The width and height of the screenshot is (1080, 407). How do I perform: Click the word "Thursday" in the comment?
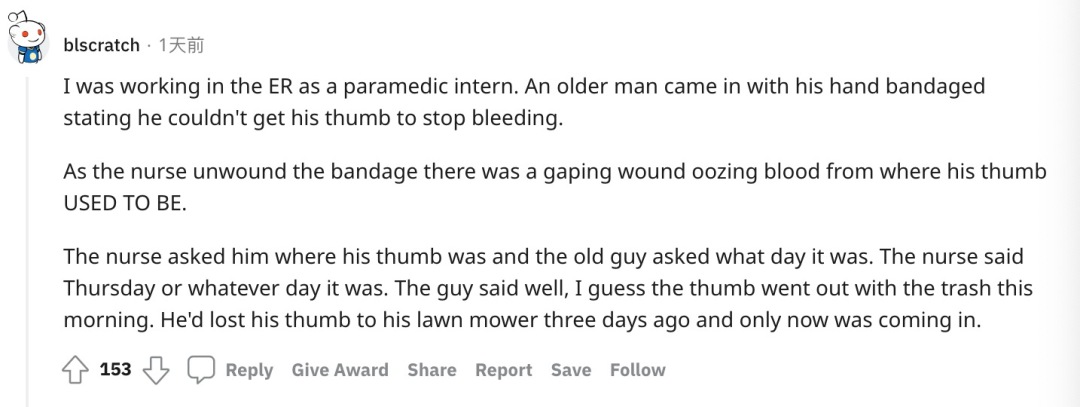107,288
